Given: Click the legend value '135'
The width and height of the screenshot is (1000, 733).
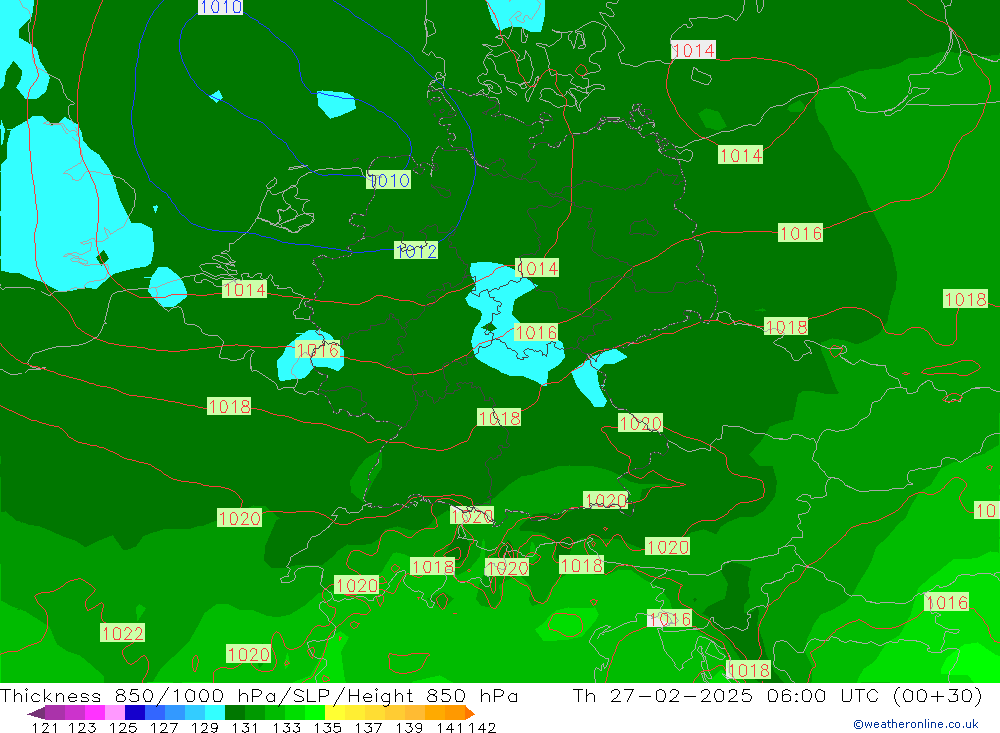Looking at the screenshot, I should 327,727.
